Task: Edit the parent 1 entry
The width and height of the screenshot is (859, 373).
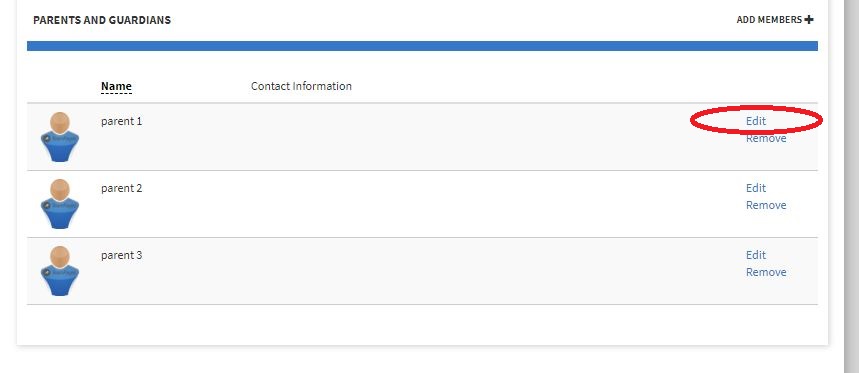Action: (x=756, y=121)
